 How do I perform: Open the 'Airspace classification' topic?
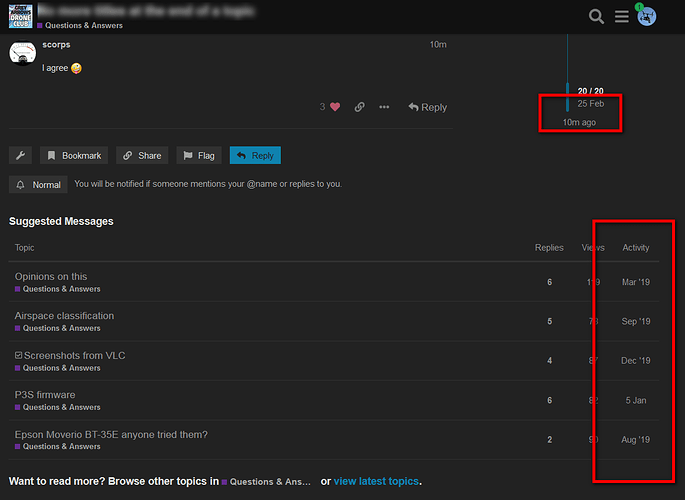point(64,316)
